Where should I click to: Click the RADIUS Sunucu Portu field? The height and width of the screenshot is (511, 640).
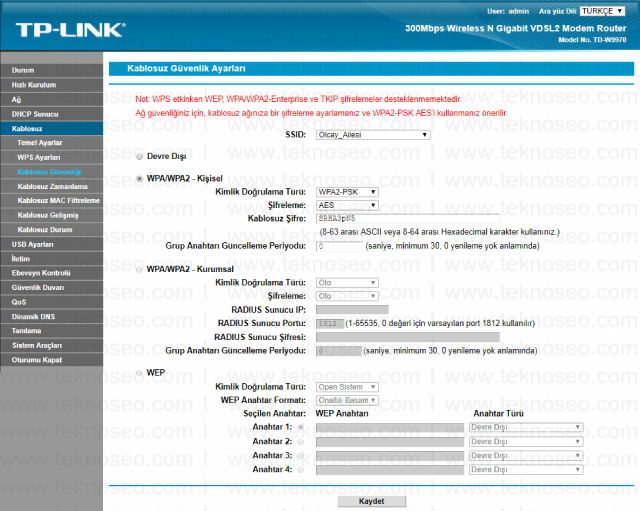click(330, 324)
